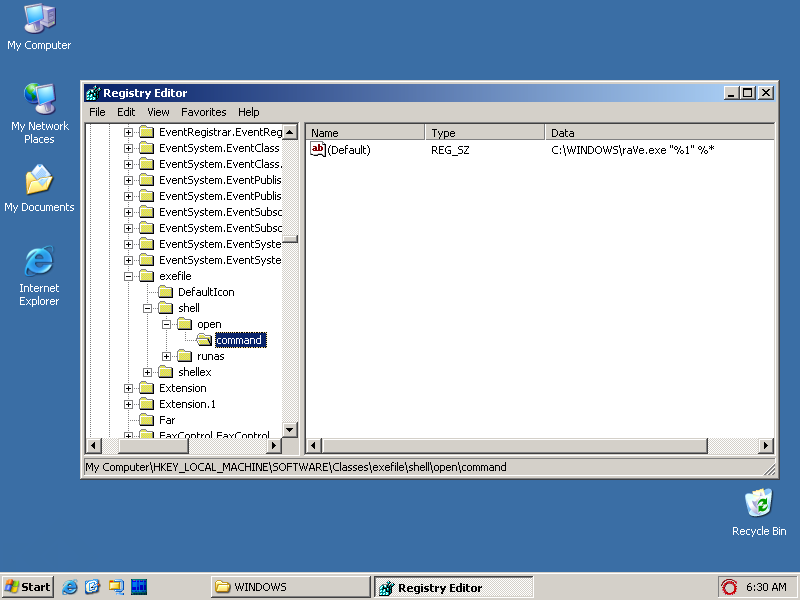The height and width of the screenshot is (600, 800).
Task: Click the open-folder icon beside command
Action: [x=204, y=340]
